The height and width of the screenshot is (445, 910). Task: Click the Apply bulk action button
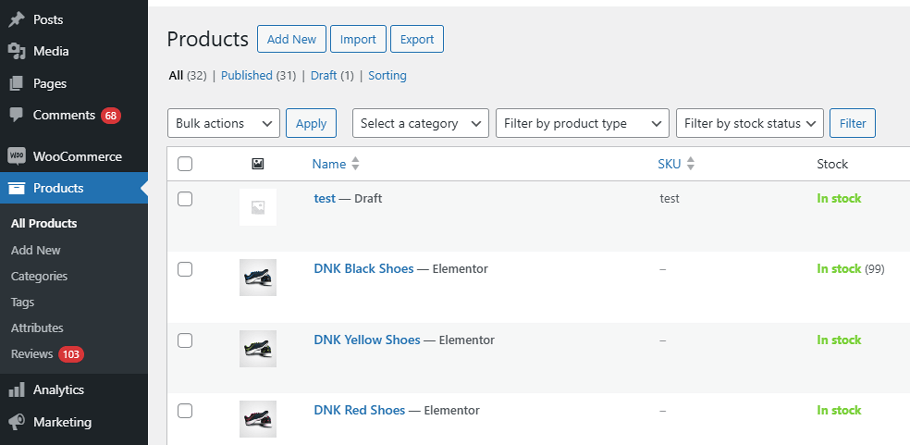(311, 123)
